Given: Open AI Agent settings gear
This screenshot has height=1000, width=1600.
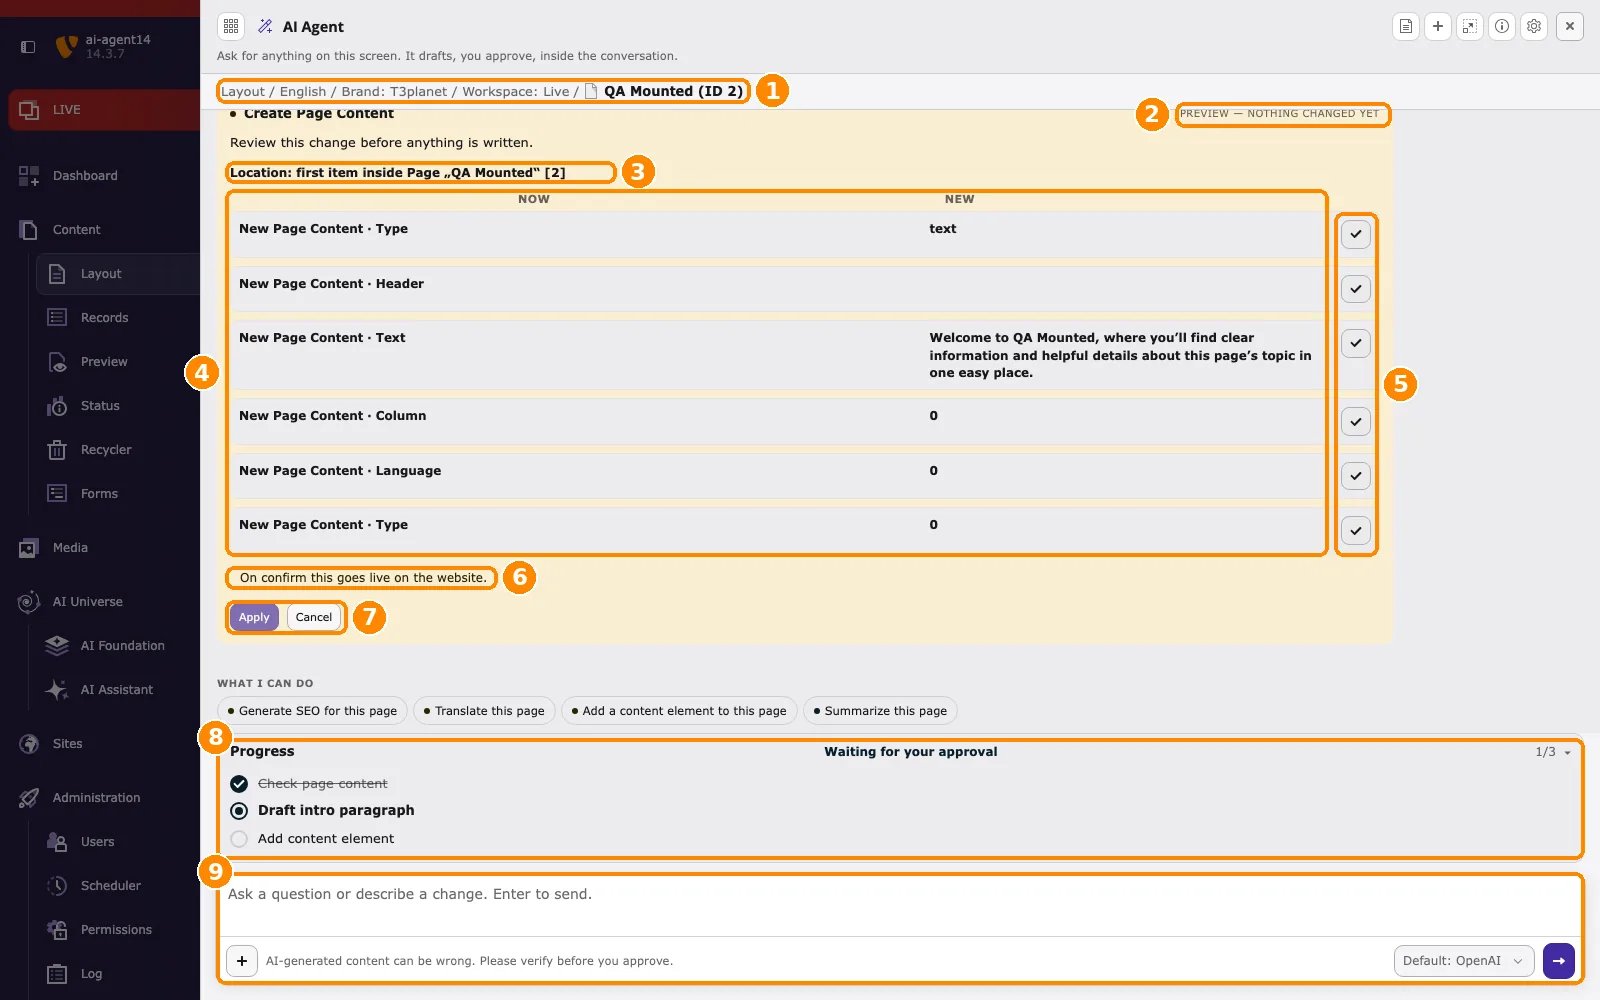Looking at the screenshot, I should click(1534, 26).
